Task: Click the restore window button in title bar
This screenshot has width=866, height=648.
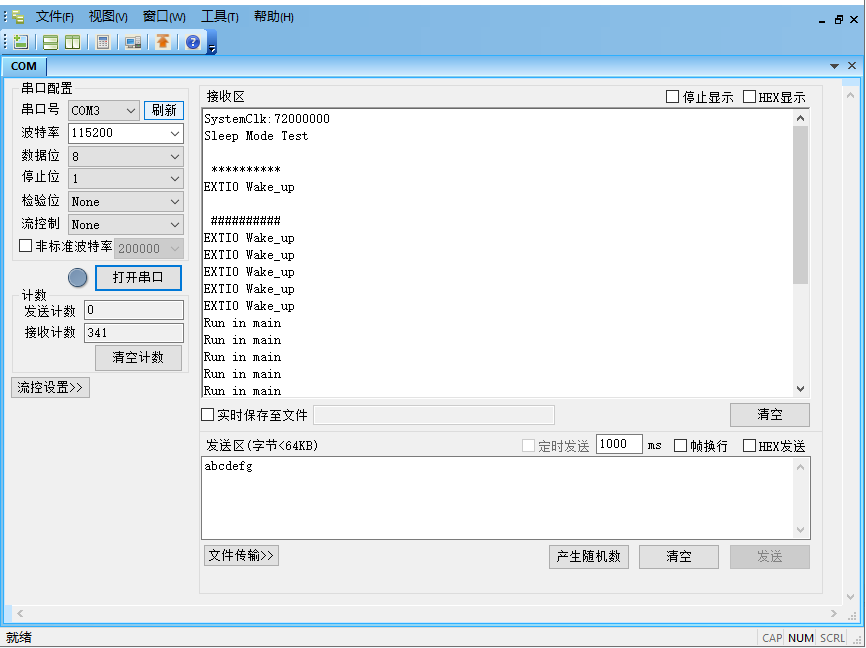Action: (x=839, y=19)
